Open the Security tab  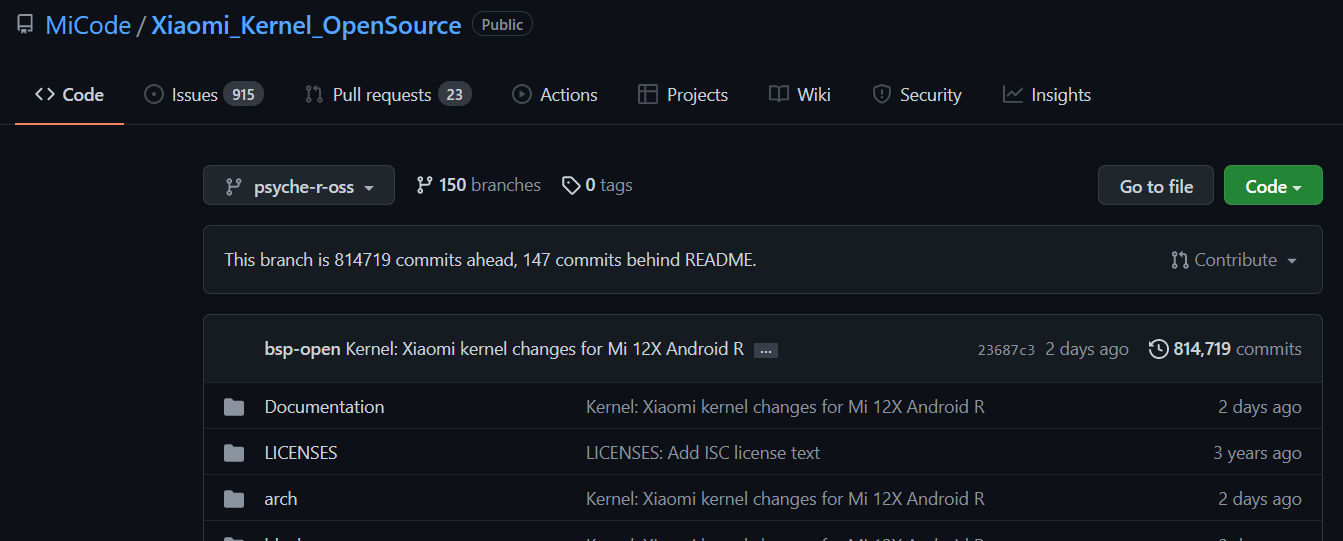point(917,95)
